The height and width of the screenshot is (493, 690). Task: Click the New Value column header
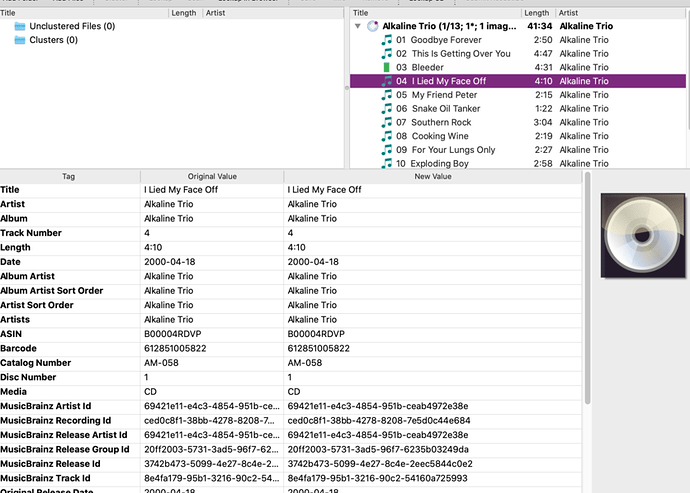click(x=433, y=177)
